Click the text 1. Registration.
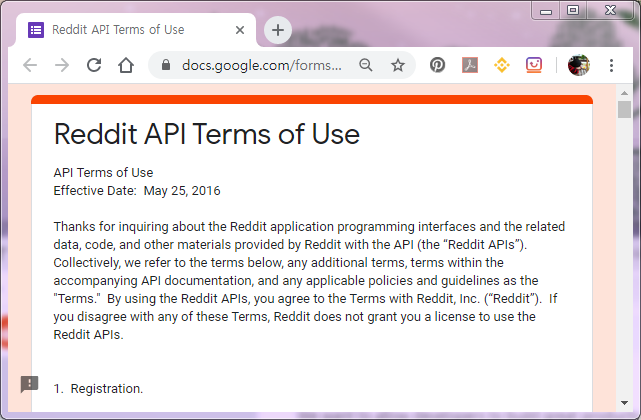The height and width of the screenshot is (420, 641). click(x=98, y=389)
